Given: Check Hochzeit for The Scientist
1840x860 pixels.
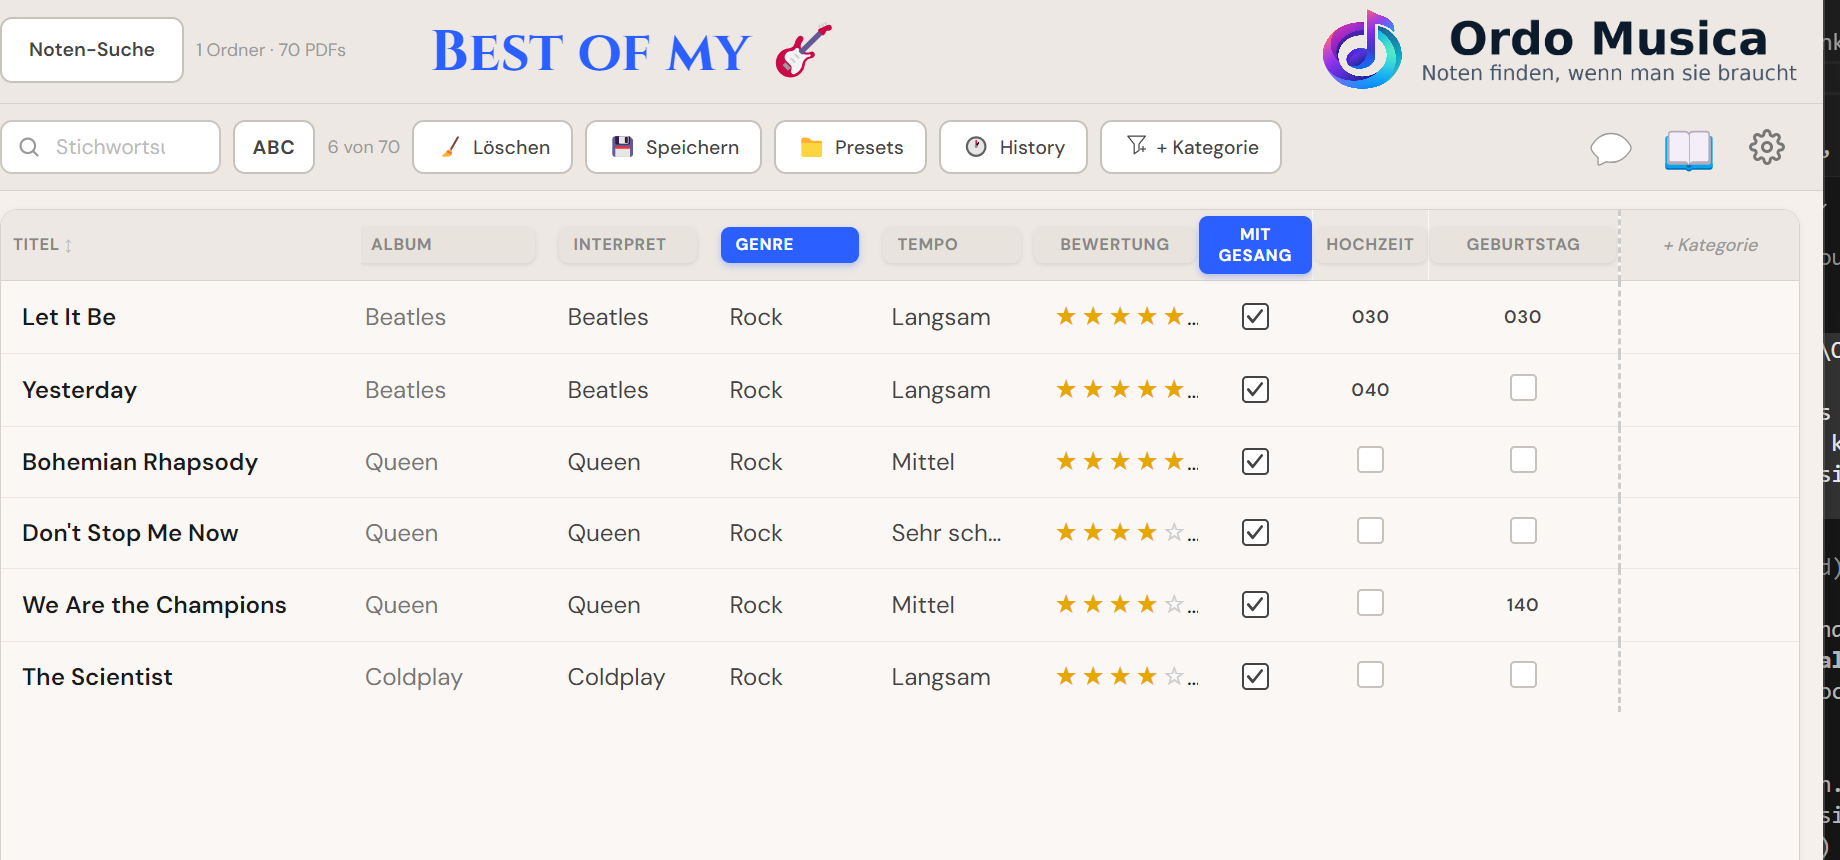Looking at the screenshot, I should (1370, 675).
